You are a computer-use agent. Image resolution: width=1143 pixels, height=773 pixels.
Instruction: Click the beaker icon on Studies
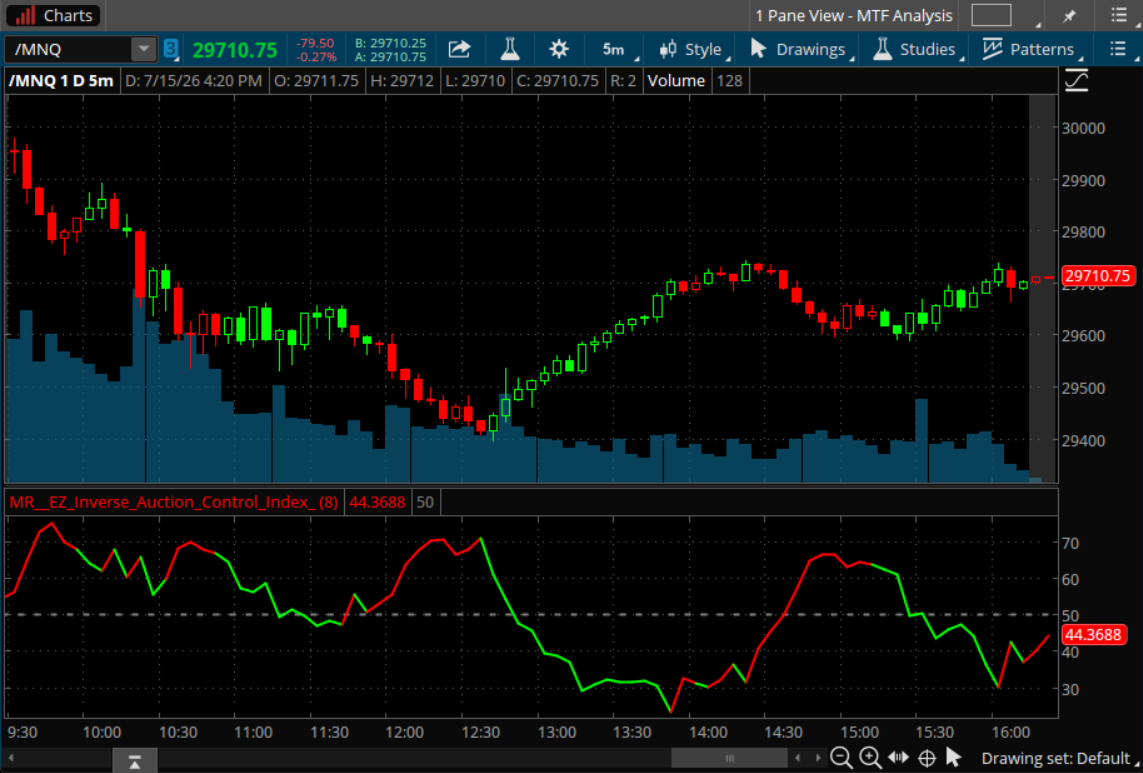pyautogui.click(x=882, y=49)
